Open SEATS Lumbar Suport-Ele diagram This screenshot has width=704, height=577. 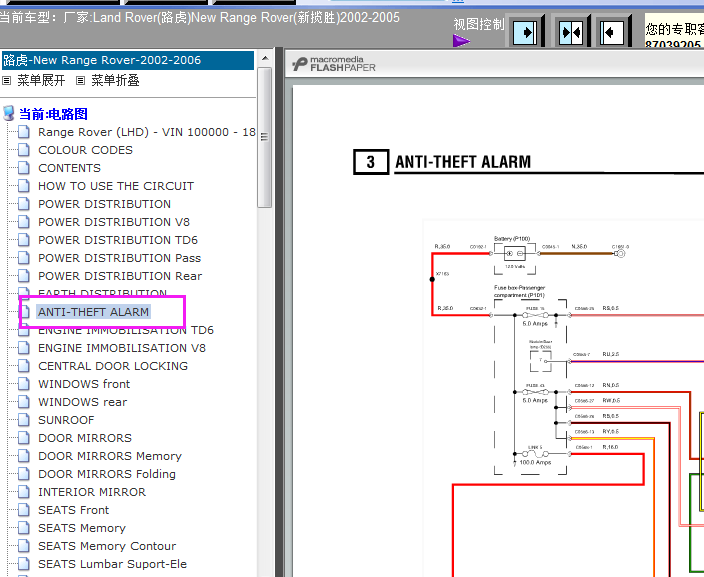click(x=112, y=564)
